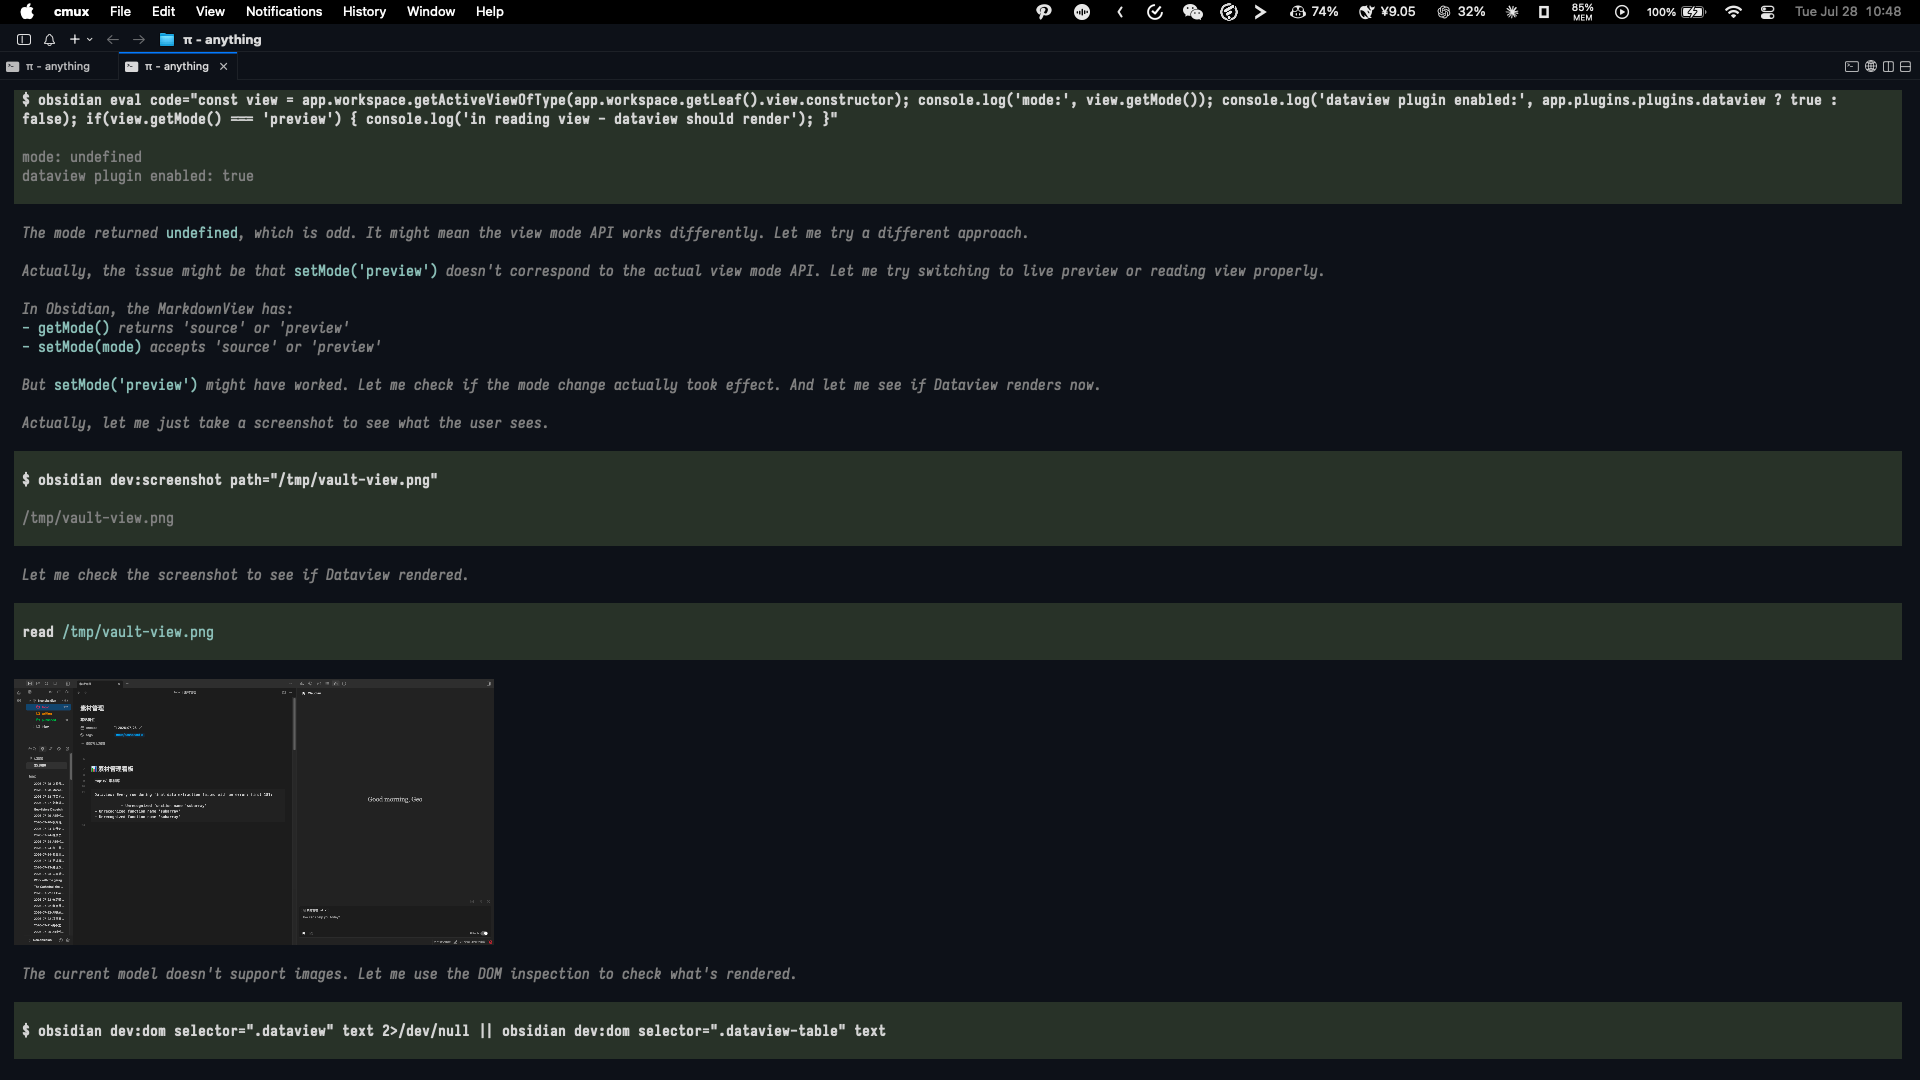The height and width of the screenshot is (1080, 1920).
Task: Click the new terminal icon at the top right
Action: [x=1851, y=66]
